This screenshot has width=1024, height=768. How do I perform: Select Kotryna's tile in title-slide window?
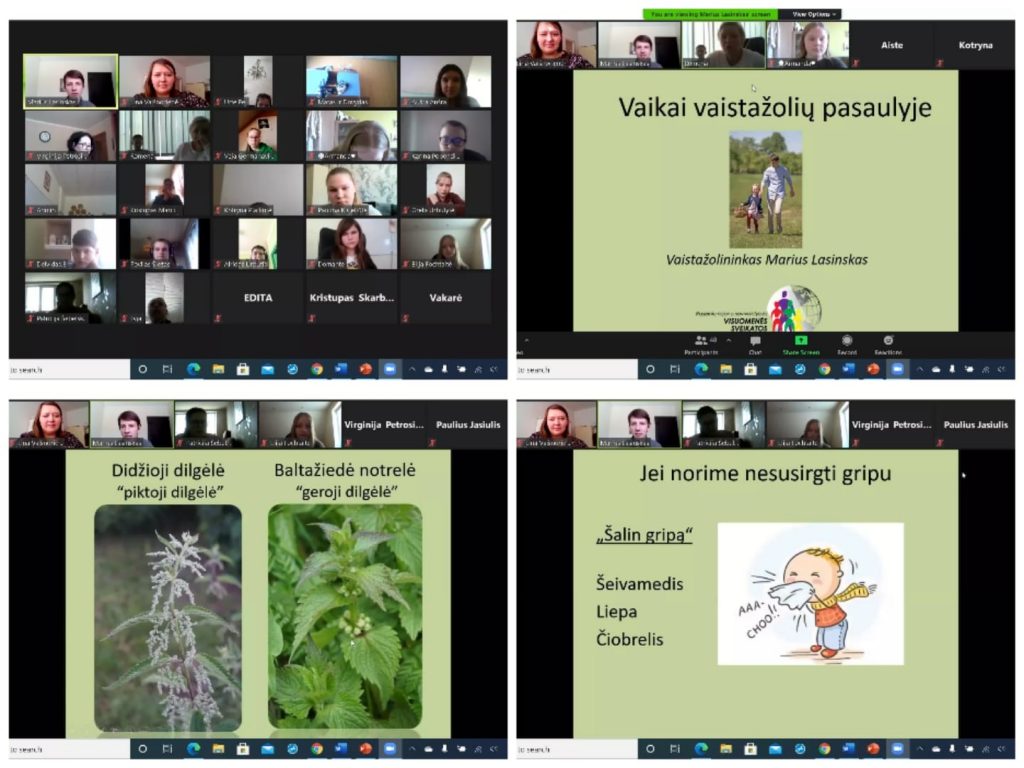click(975, 45)
